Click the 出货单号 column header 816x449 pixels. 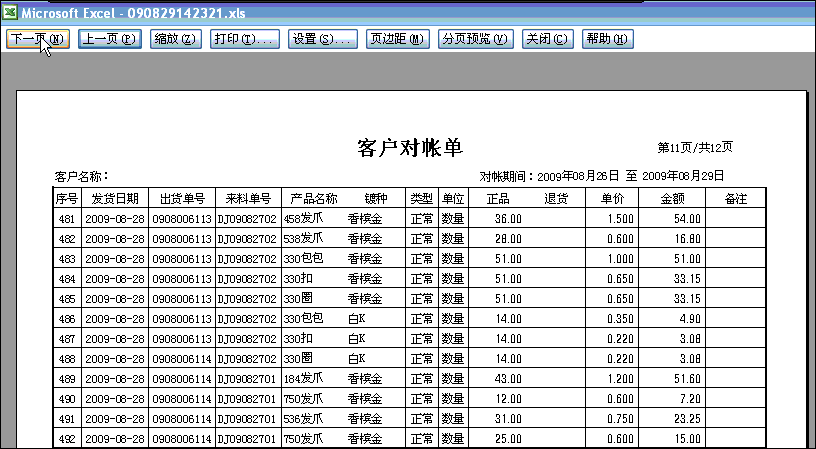tap(182, 198)
